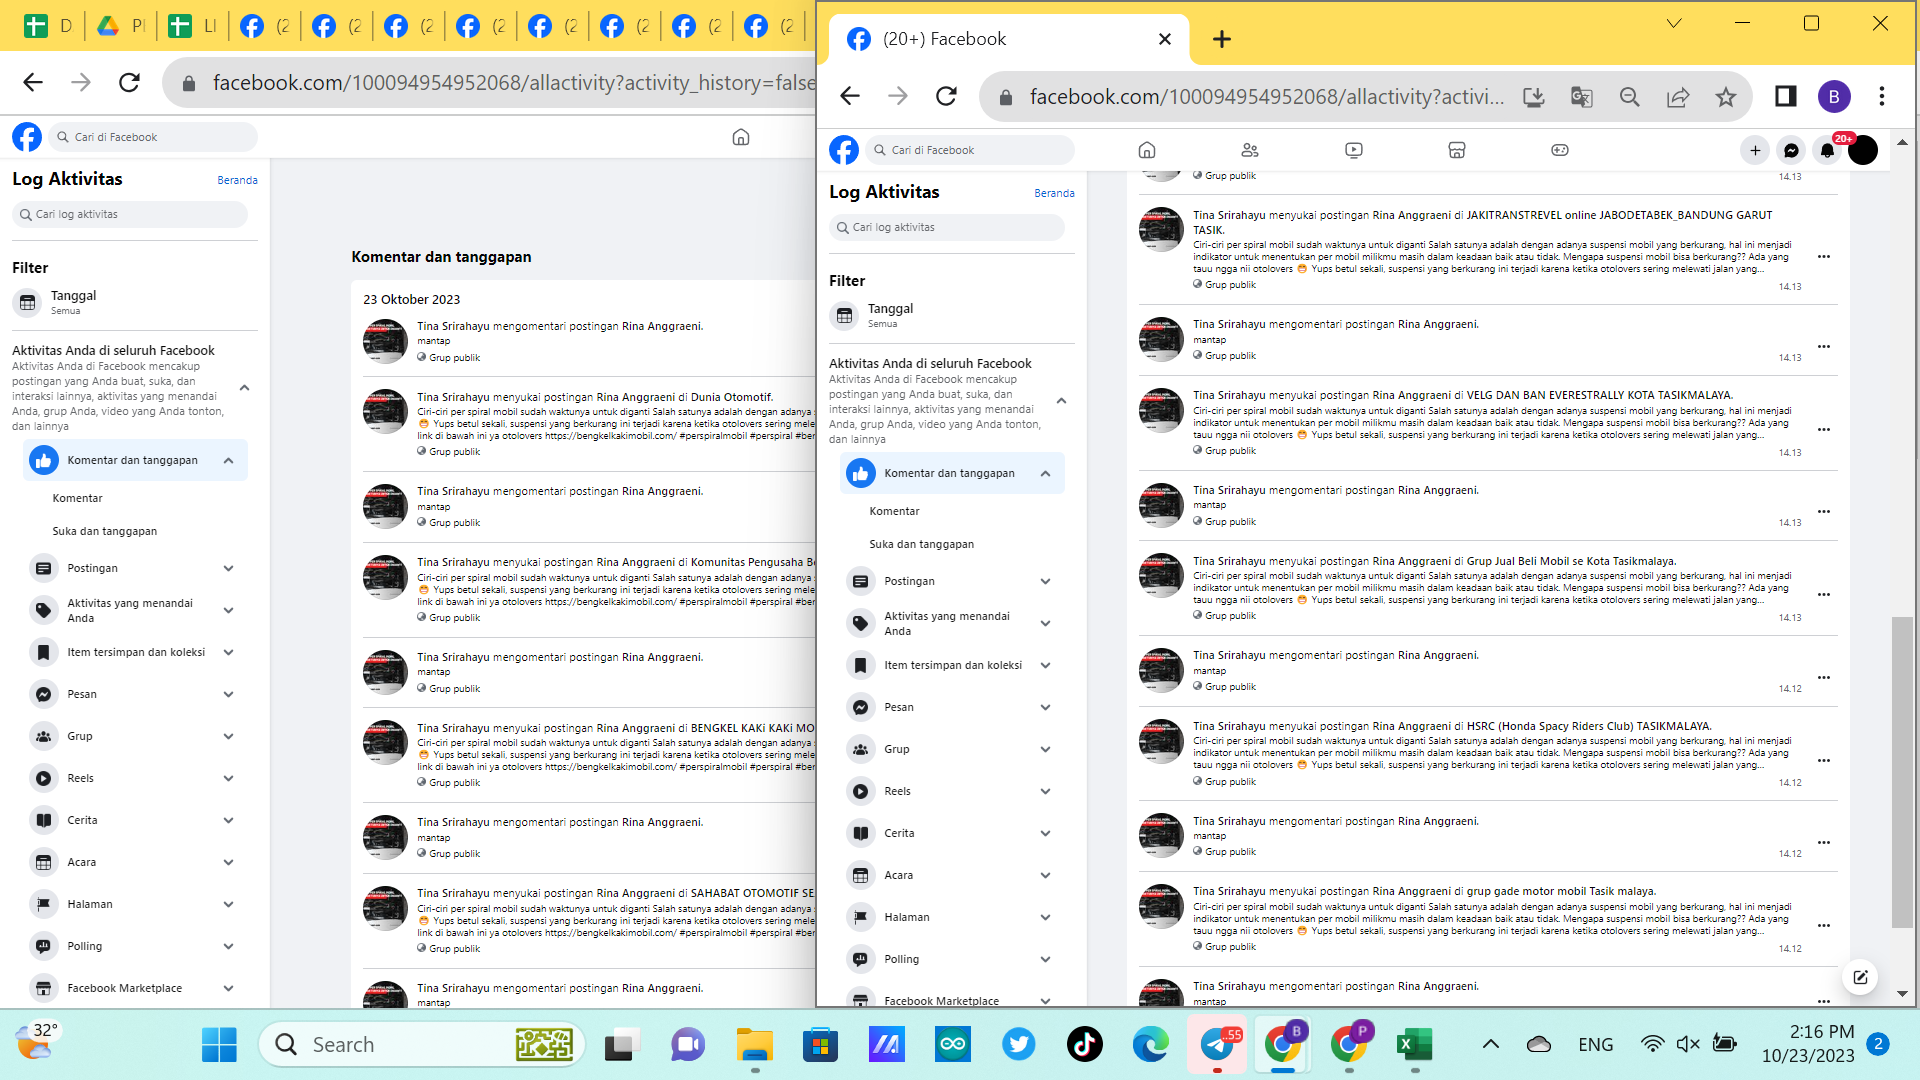Open the Watch video icon in top navigation
1920x1080 pixels.
pyautogui.click(x=1353, y=150)
